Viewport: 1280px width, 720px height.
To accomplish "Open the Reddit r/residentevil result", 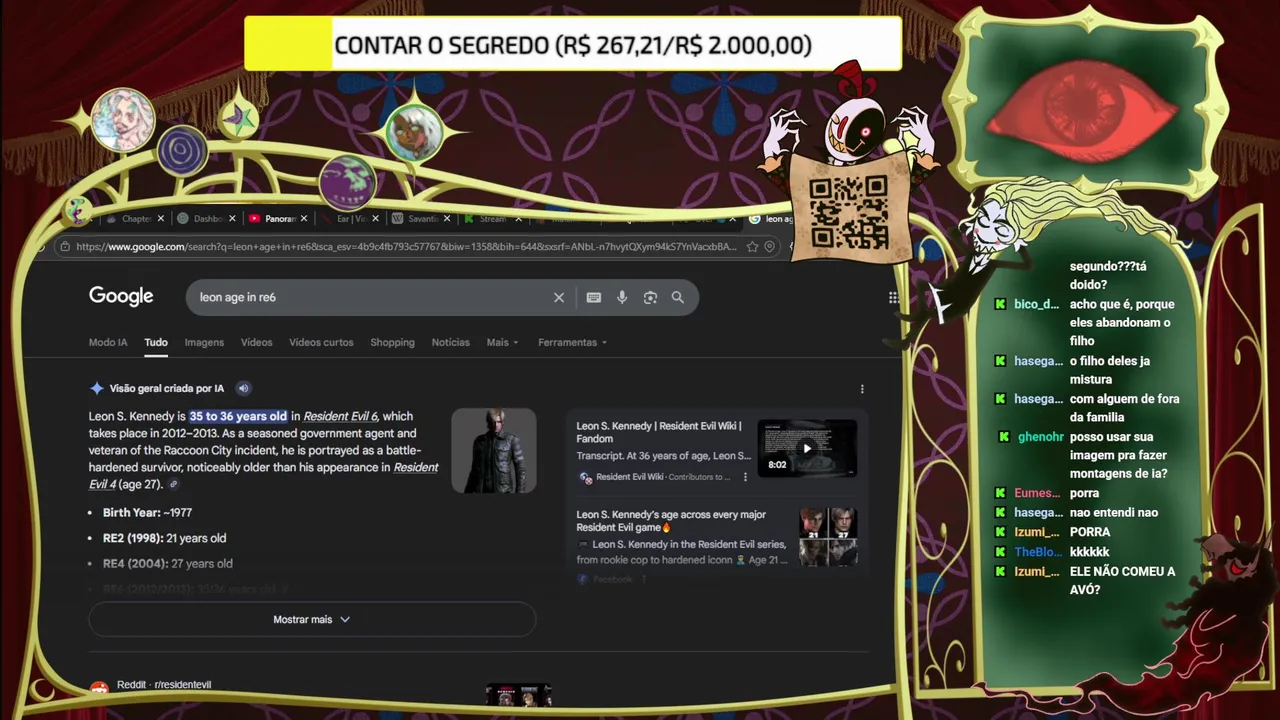I will 164,685.
